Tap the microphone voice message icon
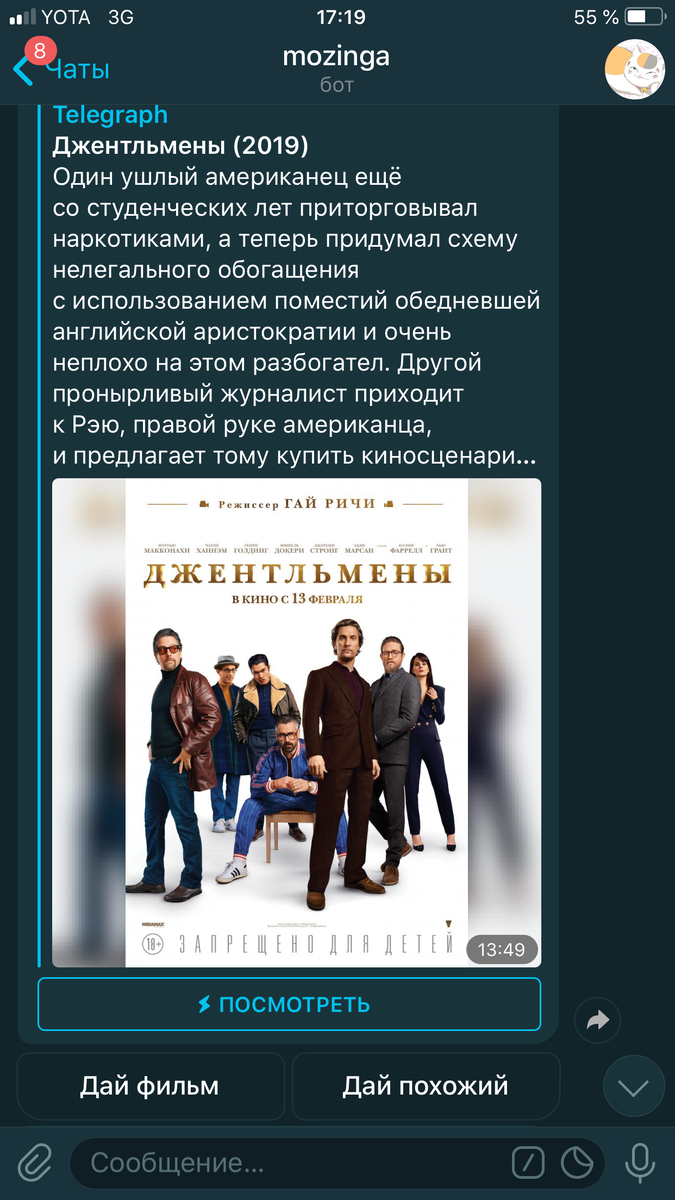The height and width of the screenshot is (1200, 675). tap(639, 1162)
